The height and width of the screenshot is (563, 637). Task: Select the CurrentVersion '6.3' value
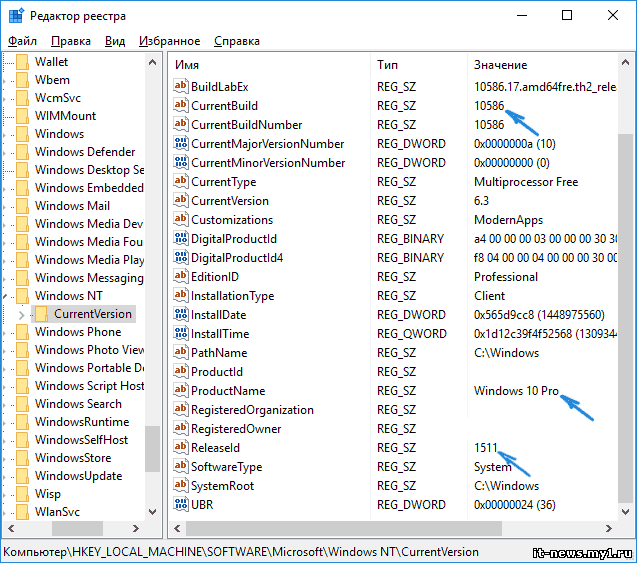[x=481, y=201]
